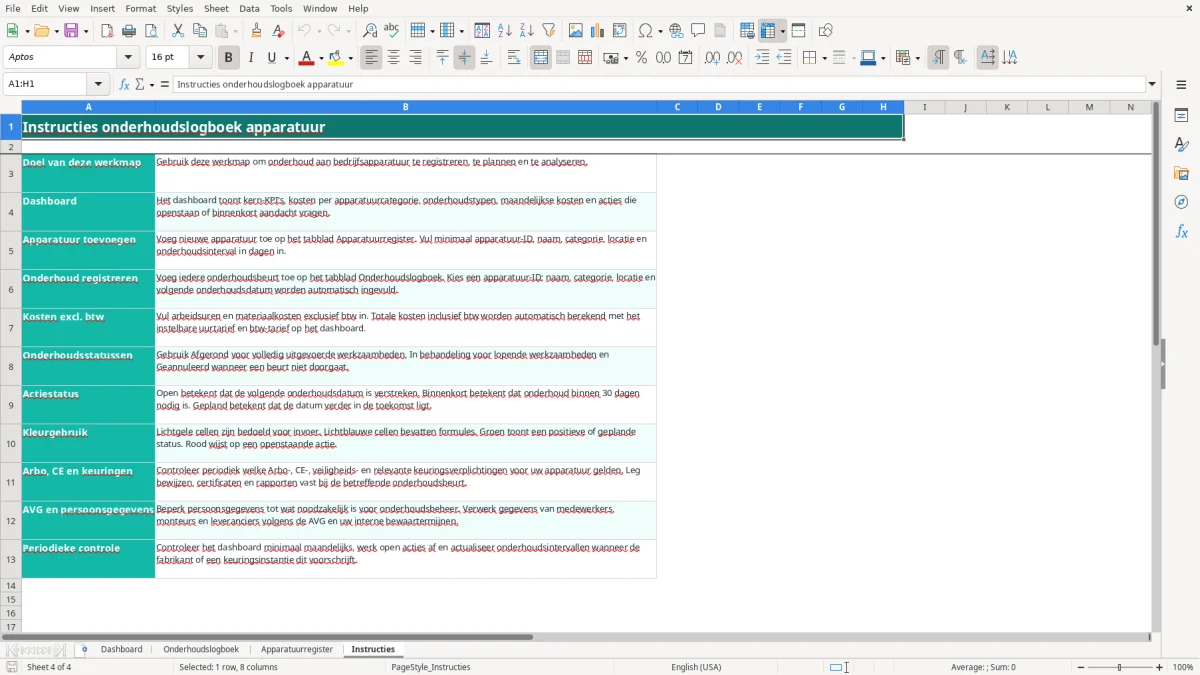Apply the yellow background color swatch
This screenshot has width=1200, height=675.
[338, 58]
